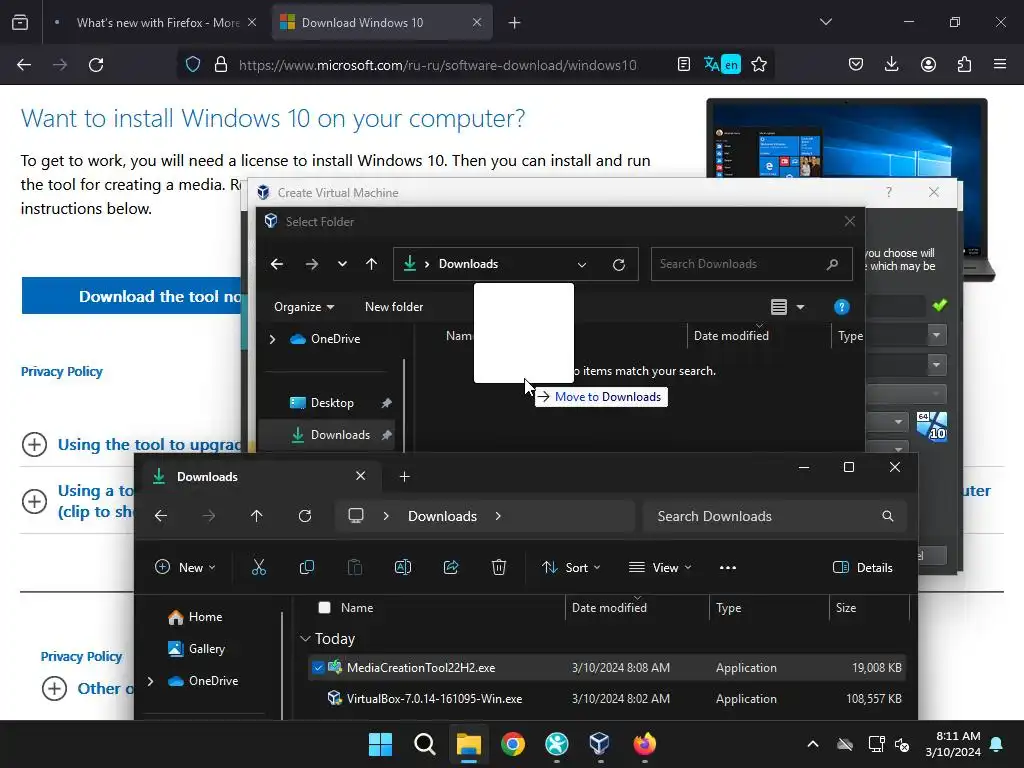Click the Download the tool now button
The image size is (1024, 768).
tap(132, 296)
